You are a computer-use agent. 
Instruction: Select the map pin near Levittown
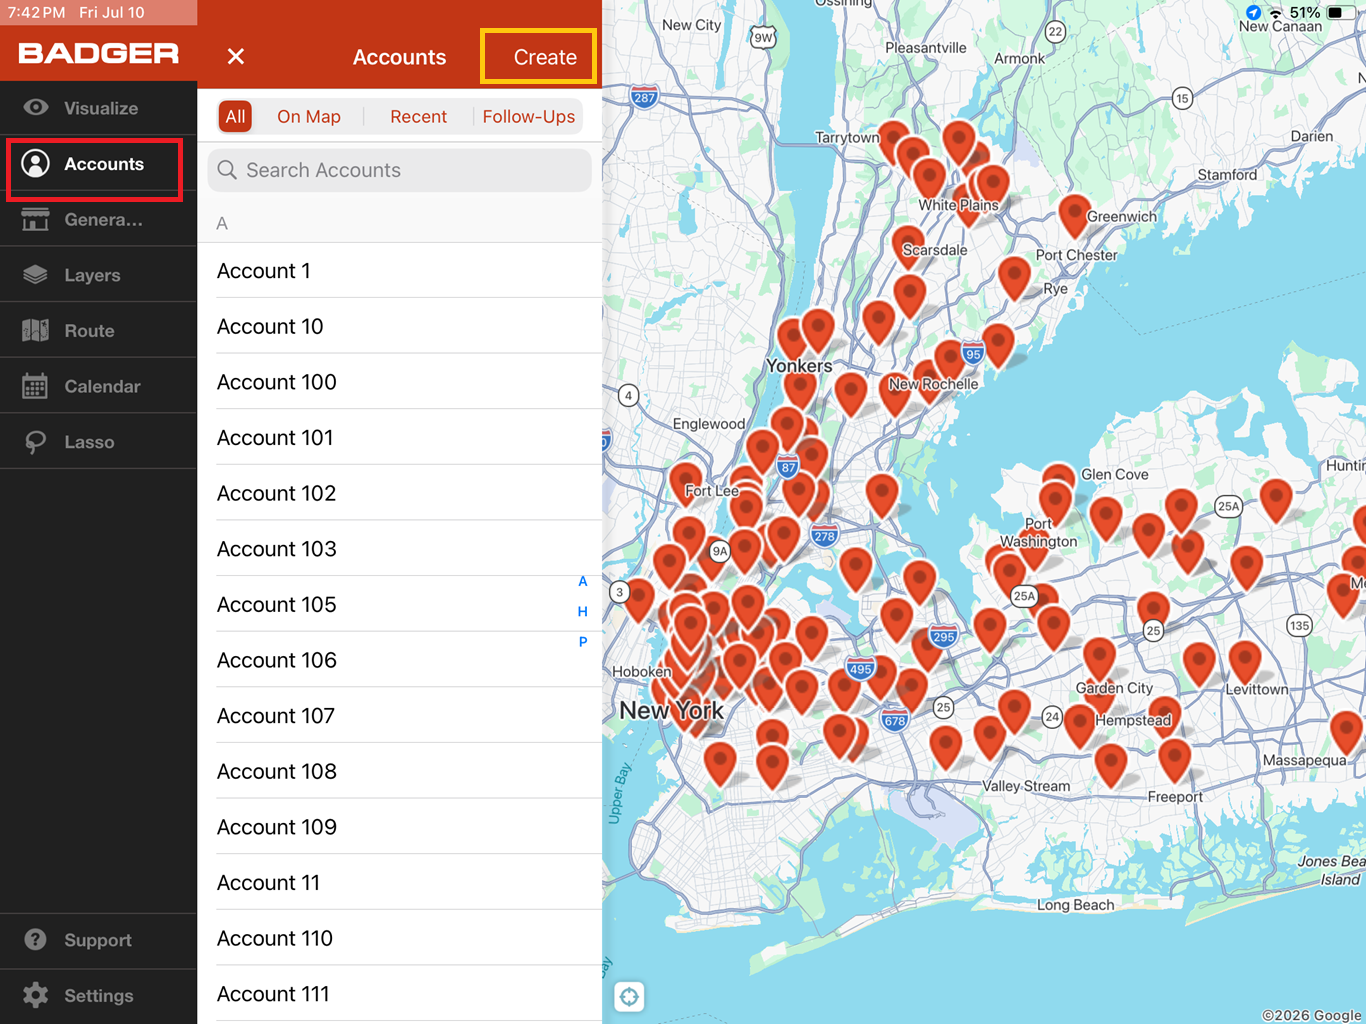tap(1244, 662)
